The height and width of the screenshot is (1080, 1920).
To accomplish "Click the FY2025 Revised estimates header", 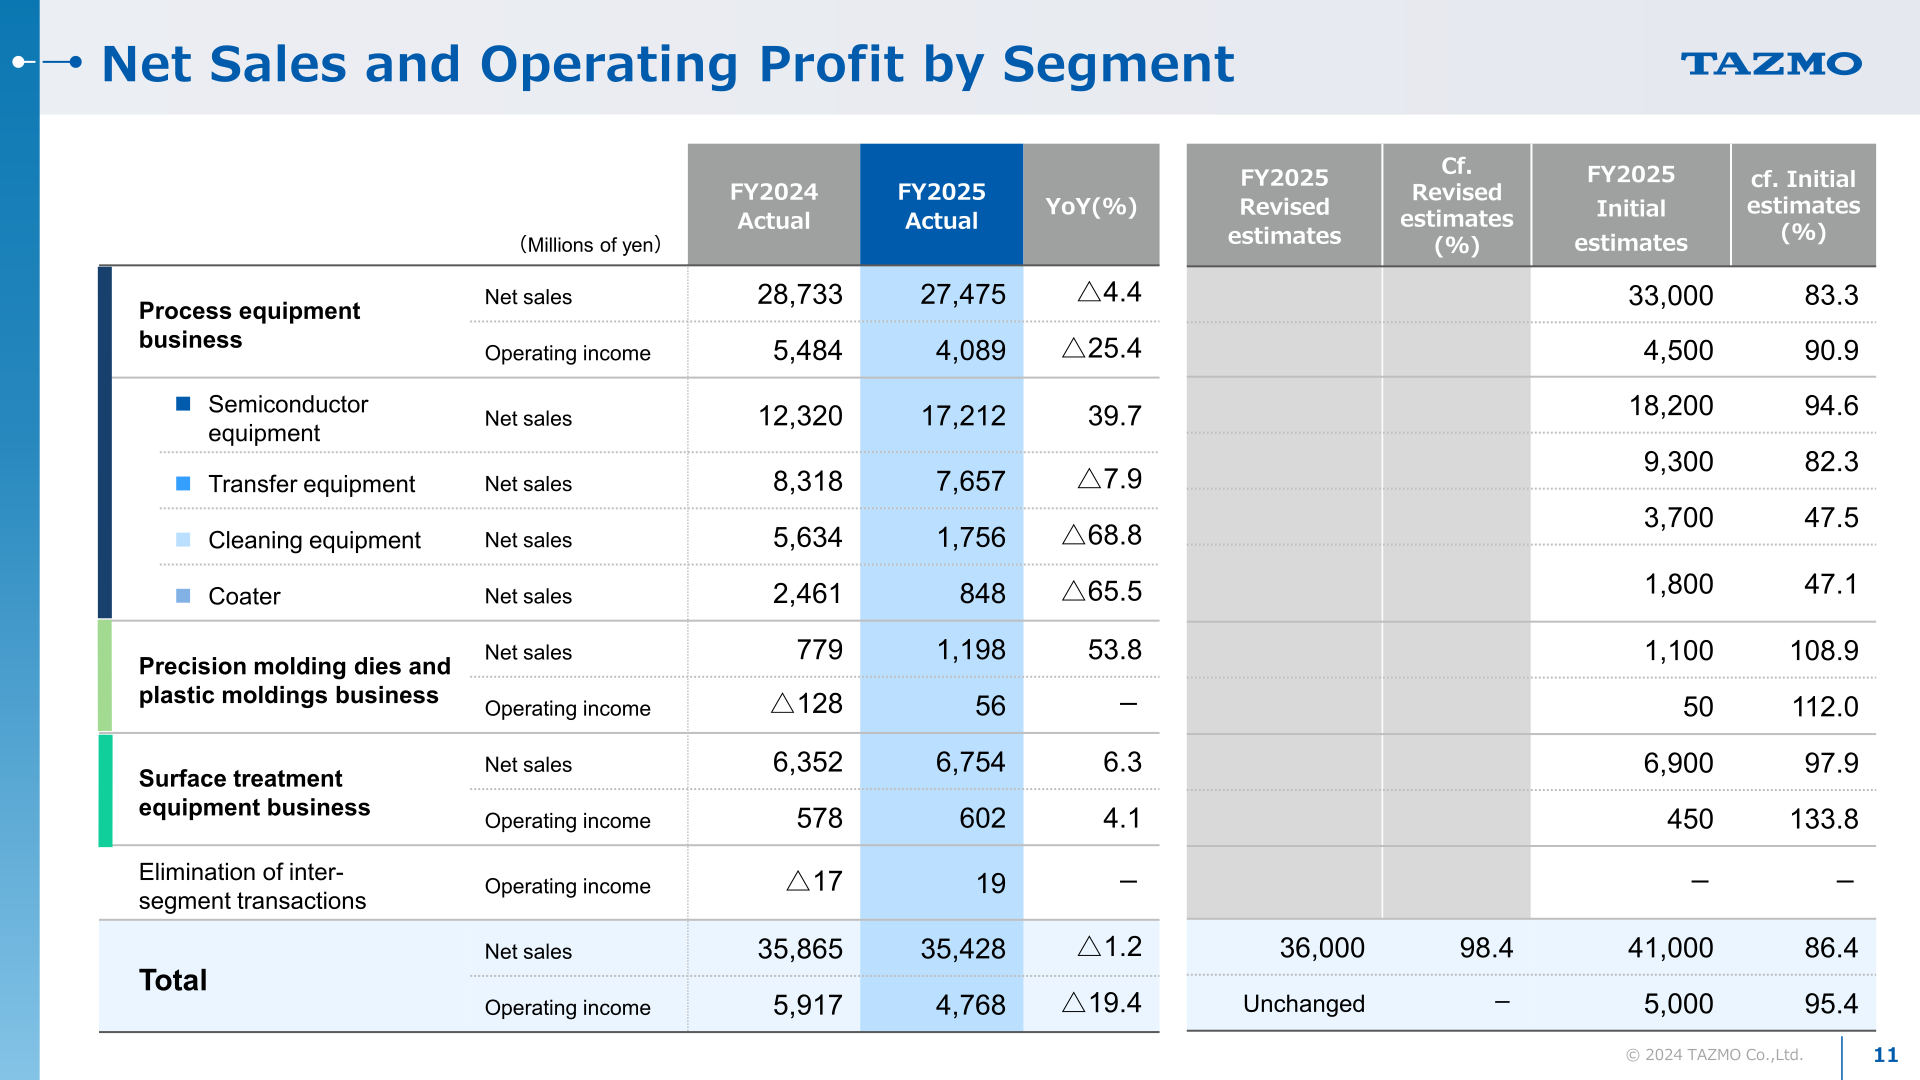I will point(1284,206).
